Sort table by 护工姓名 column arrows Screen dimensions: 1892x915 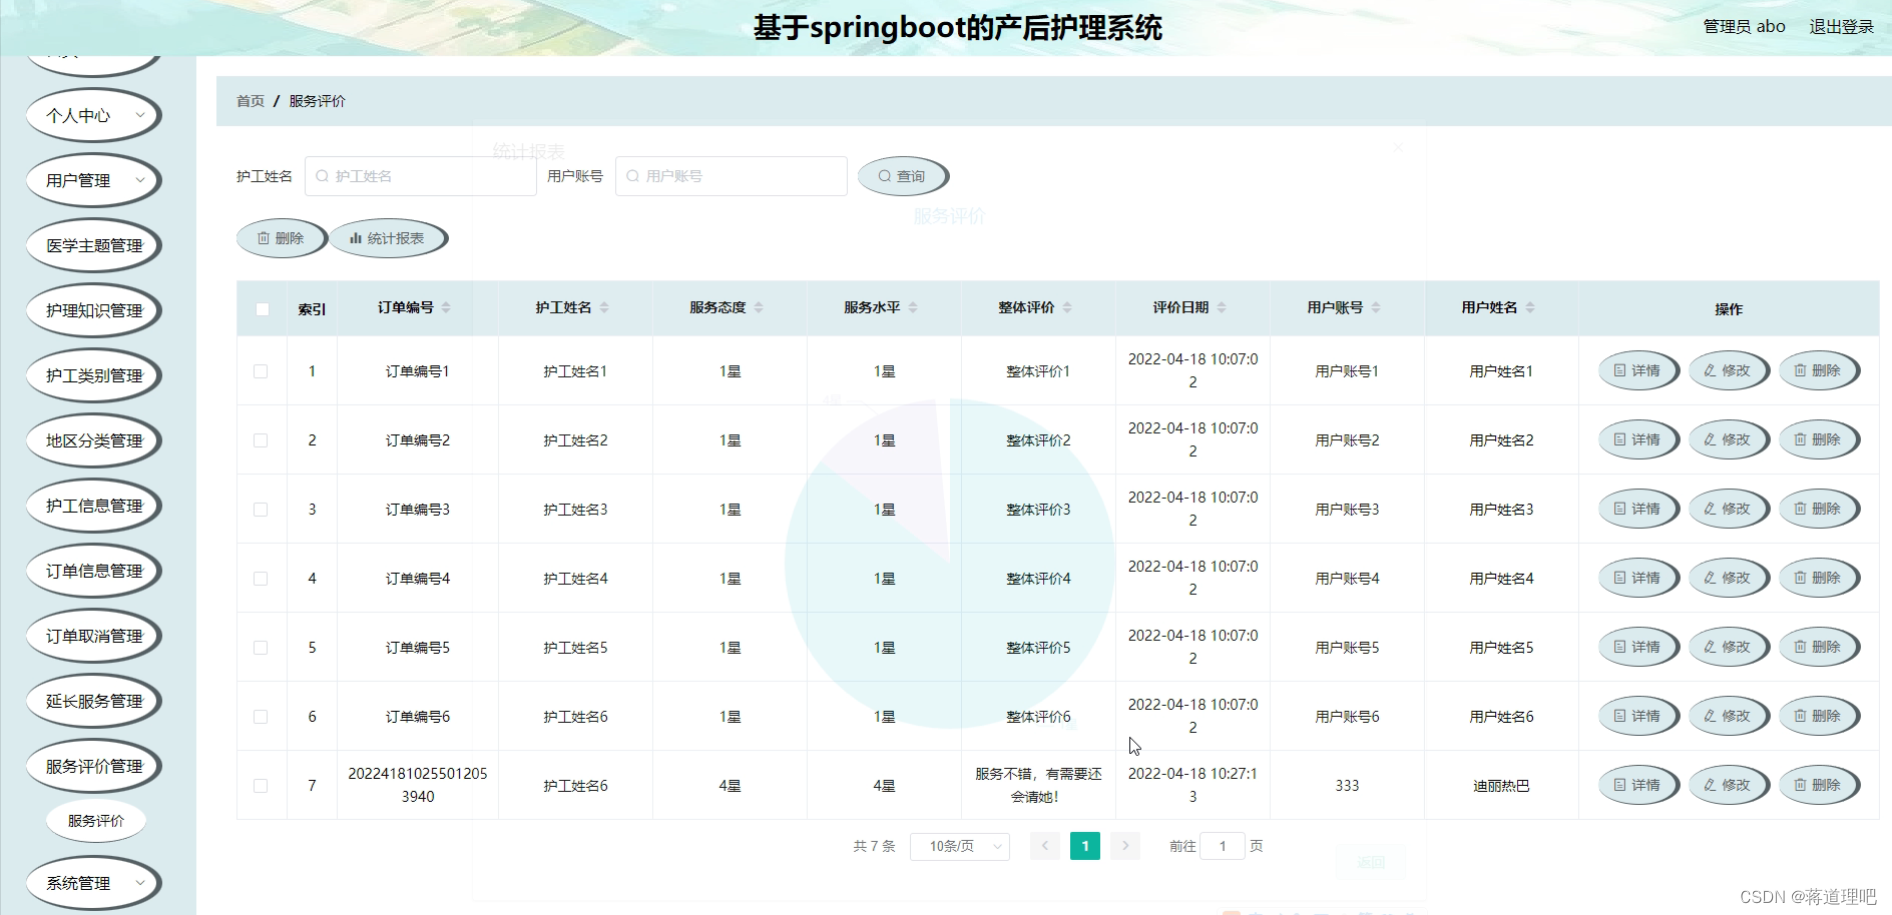click(604, 308)
